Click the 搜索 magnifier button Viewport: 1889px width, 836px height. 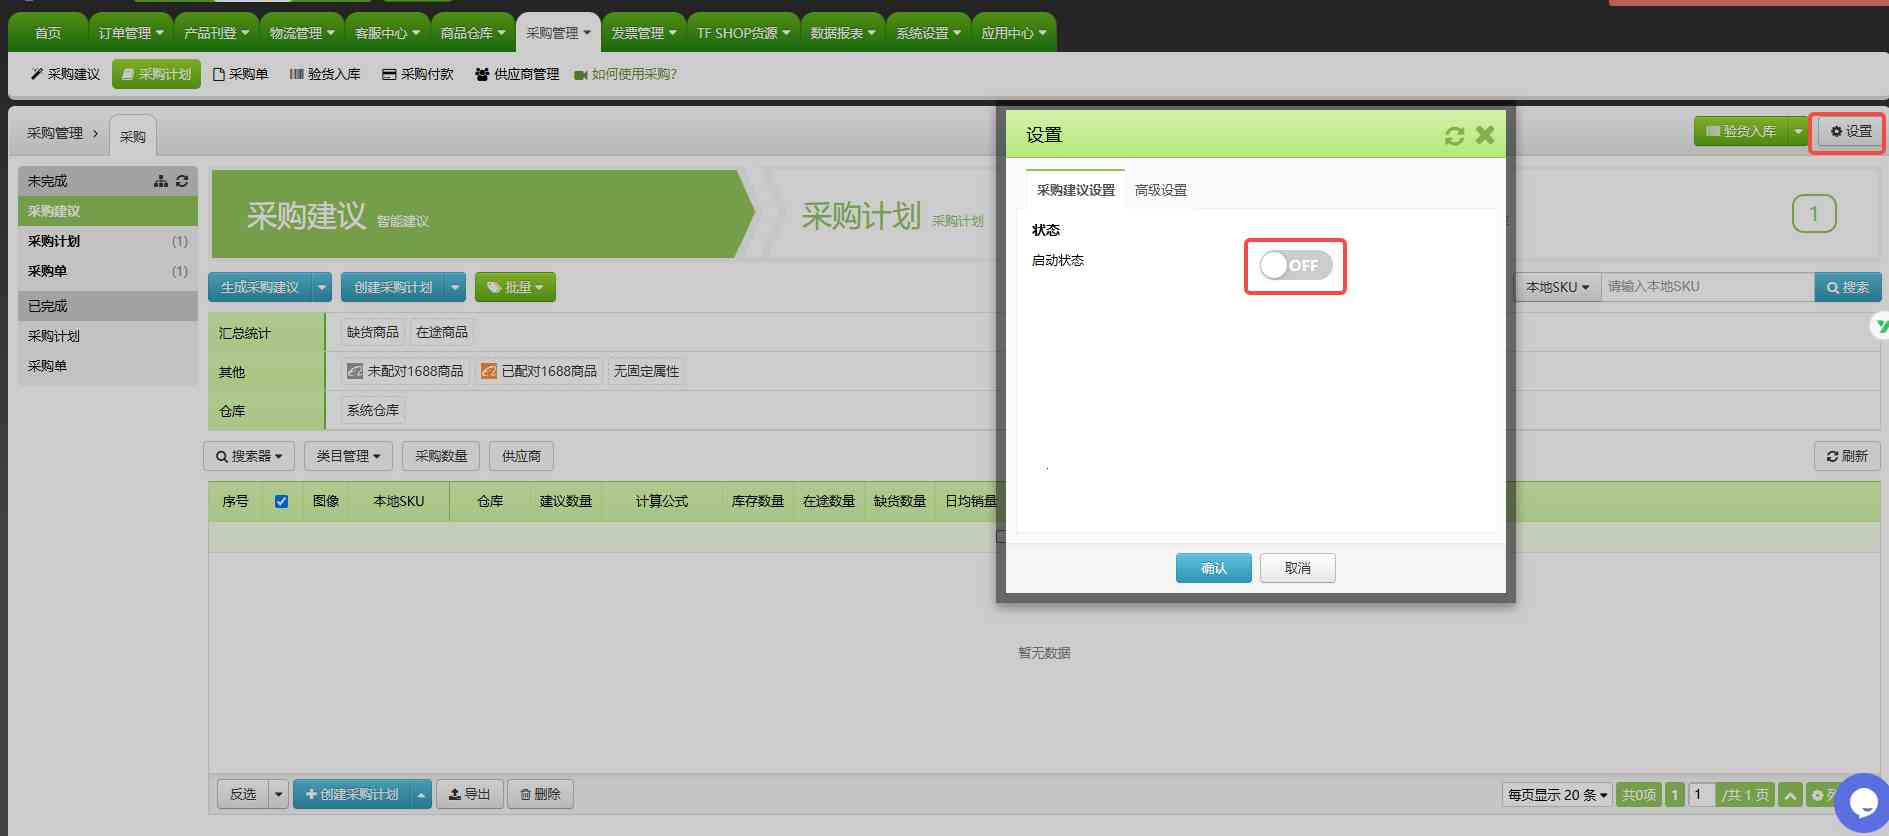1847,287
